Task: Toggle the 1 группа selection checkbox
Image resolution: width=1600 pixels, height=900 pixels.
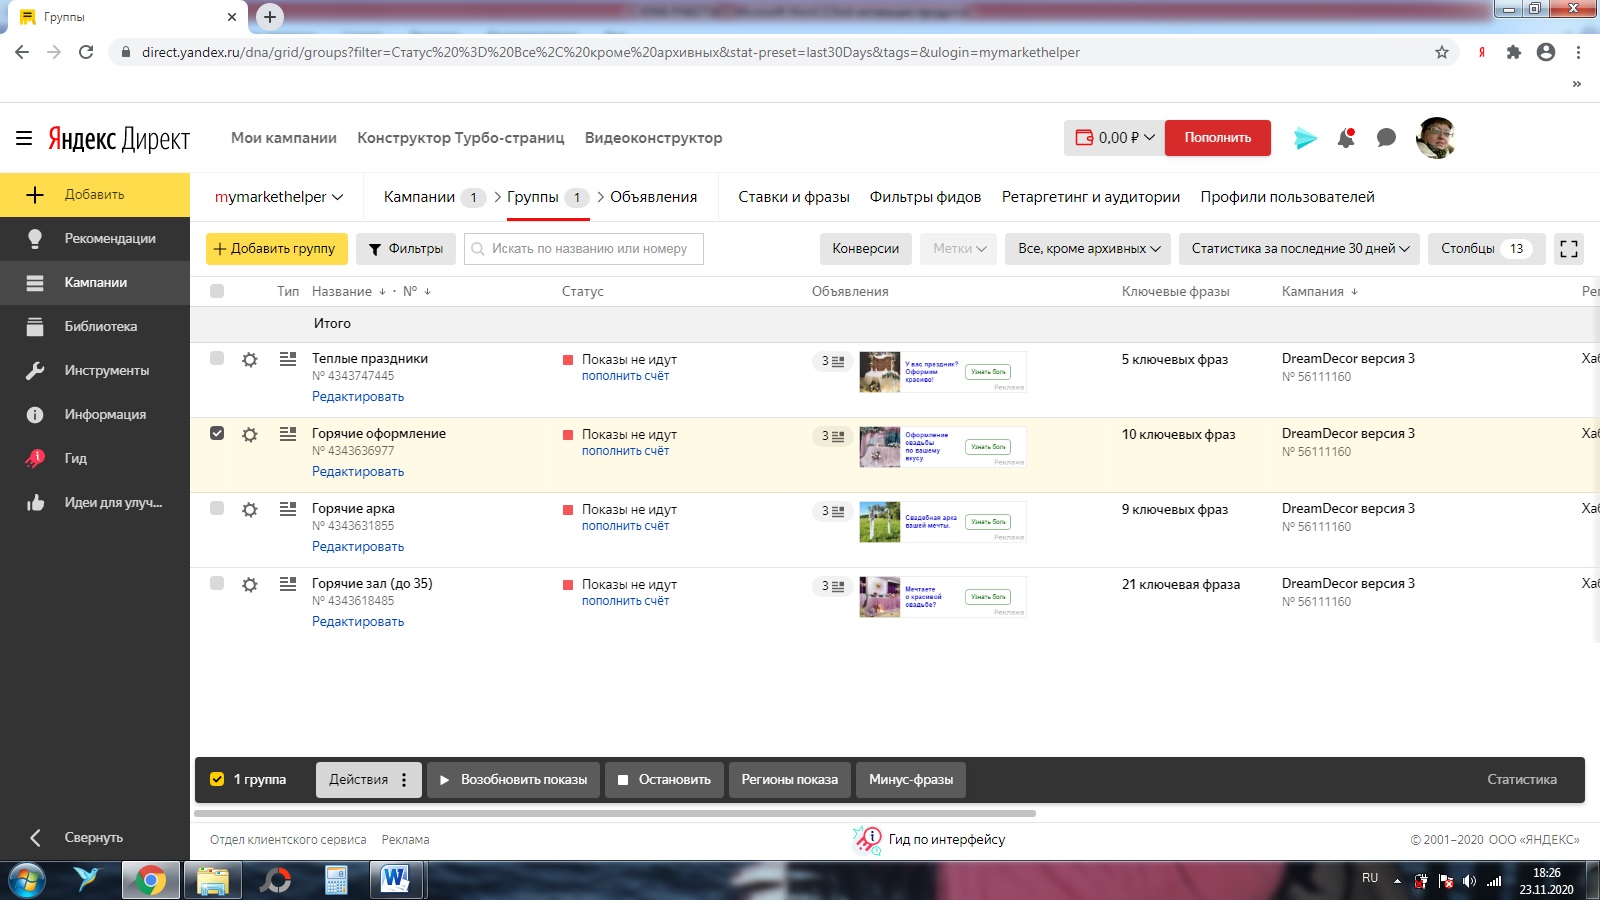Action: (217, 779)
